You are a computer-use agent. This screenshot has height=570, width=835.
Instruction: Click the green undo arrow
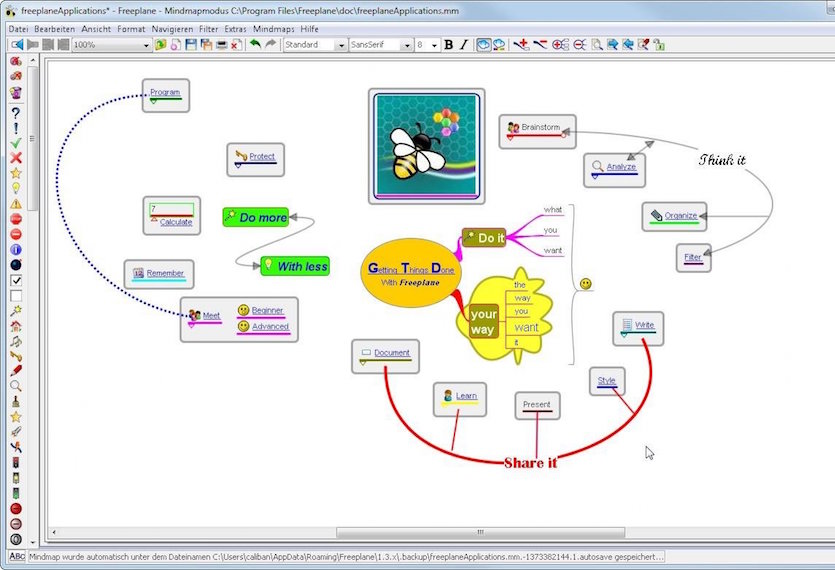(x=256, y=44)
